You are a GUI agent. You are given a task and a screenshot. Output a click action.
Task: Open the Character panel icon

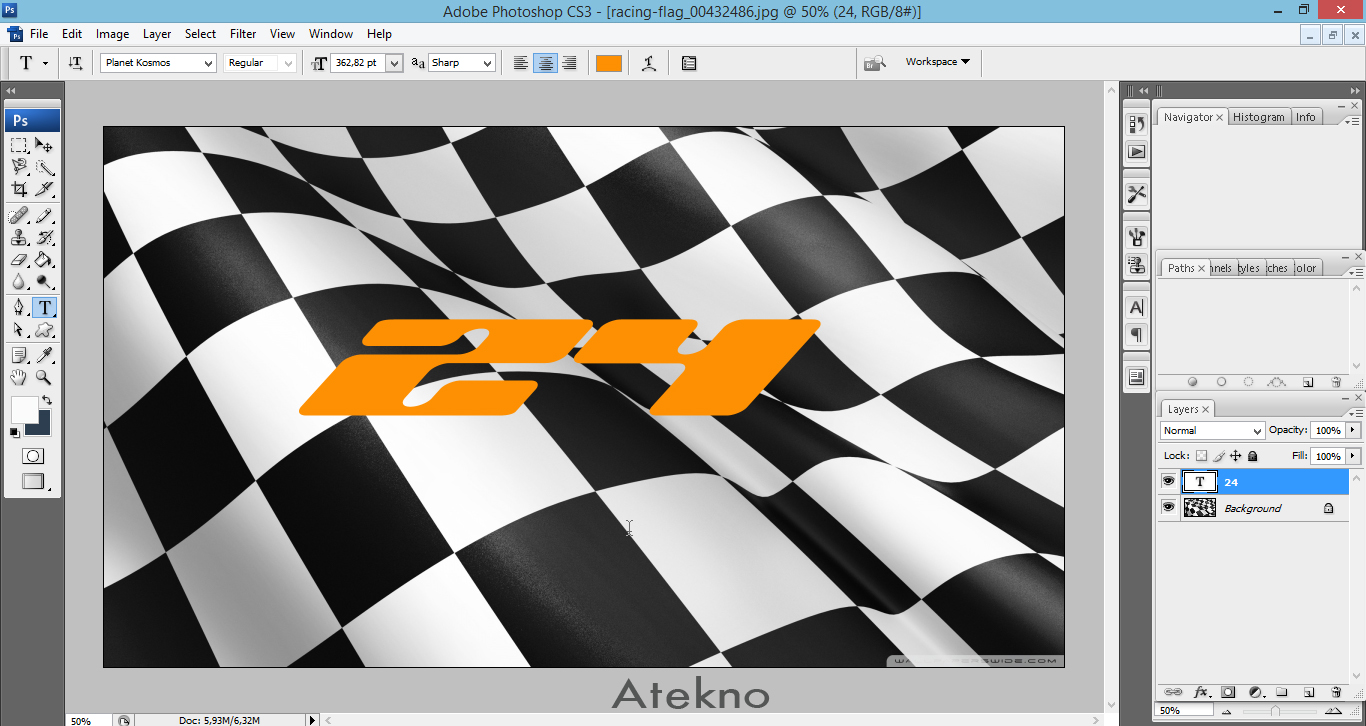[x=1136, y=307]
